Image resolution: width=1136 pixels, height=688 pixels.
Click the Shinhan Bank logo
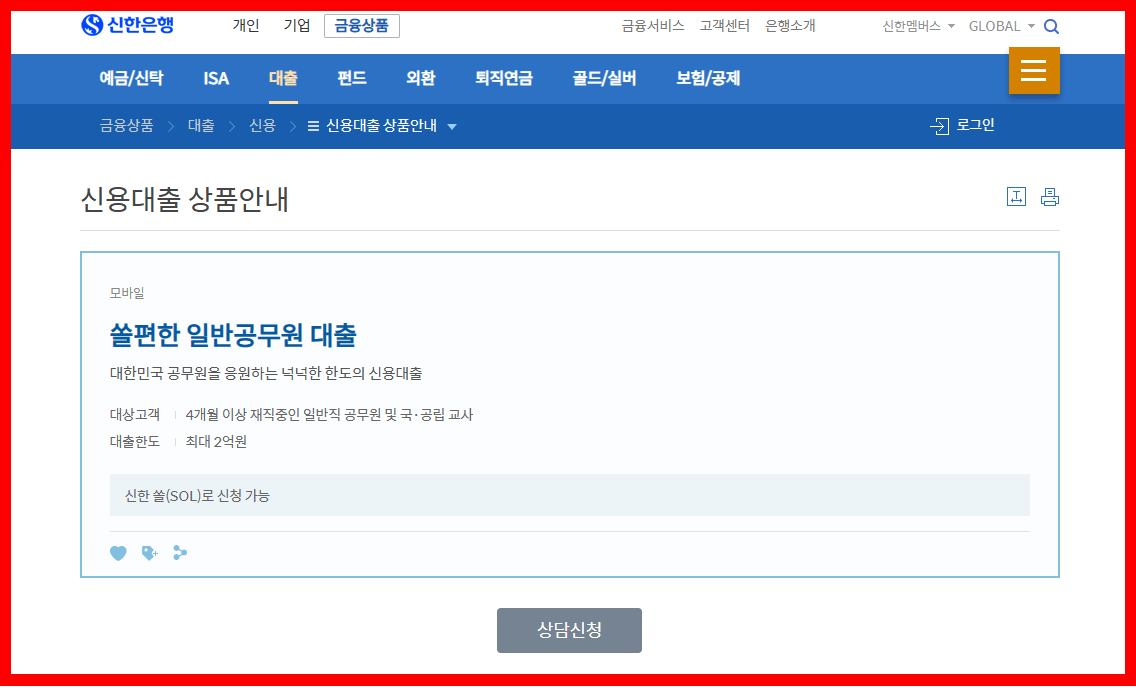(128, 25)
